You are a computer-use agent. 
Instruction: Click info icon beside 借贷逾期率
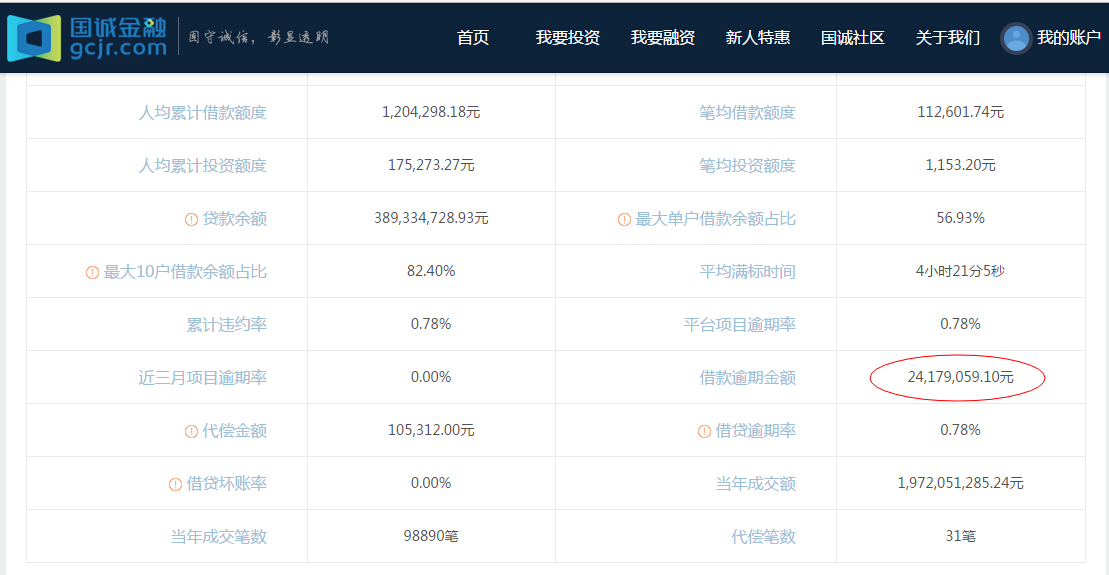[704, 431]
